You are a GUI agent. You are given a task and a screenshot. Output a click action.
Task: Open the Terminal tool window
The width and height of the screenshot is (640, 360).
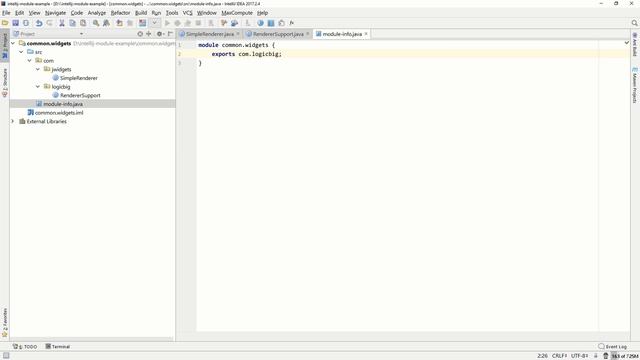click(58, 347)
